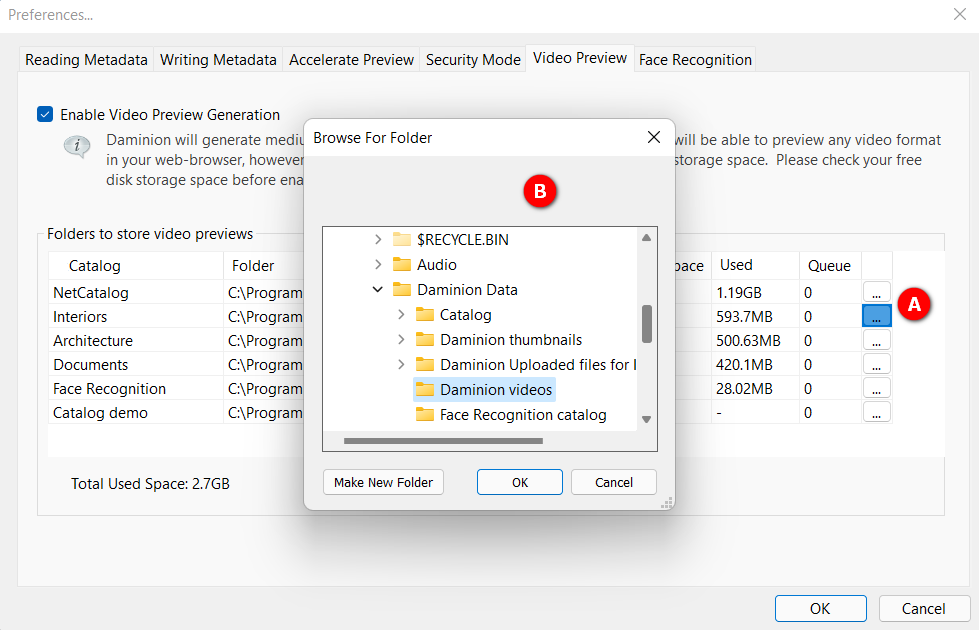Image resolution: width=979 pixels, height=630 pixels.
Task: Open the Security Mode tab
Action: [473, 60]
